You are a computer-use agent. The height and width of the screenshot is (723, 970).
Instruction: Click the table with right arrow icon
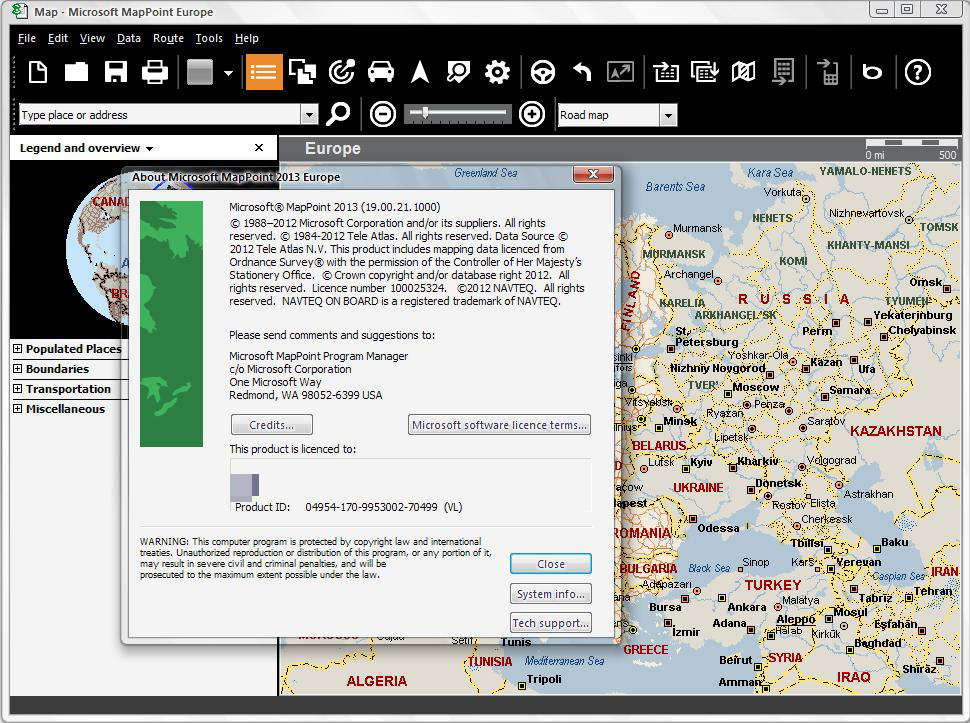click(x=666, y=72)
